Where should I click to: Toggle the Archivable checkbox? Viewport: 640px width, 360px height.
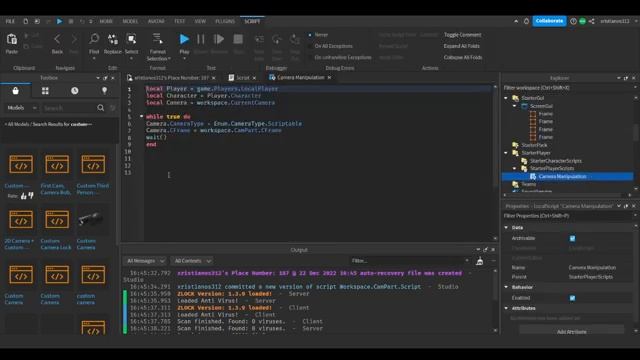572,238
